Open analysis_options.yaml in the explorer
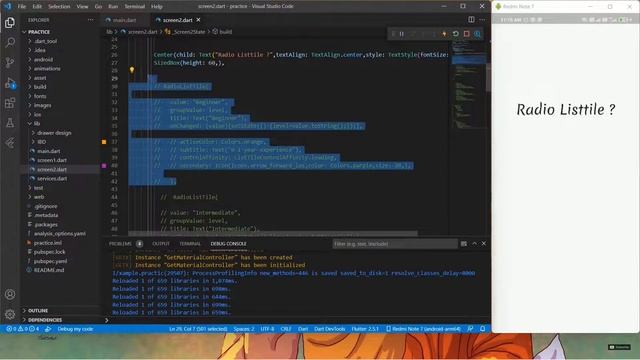The height and width of the screenshot is (360, 640). coord(60,233)
